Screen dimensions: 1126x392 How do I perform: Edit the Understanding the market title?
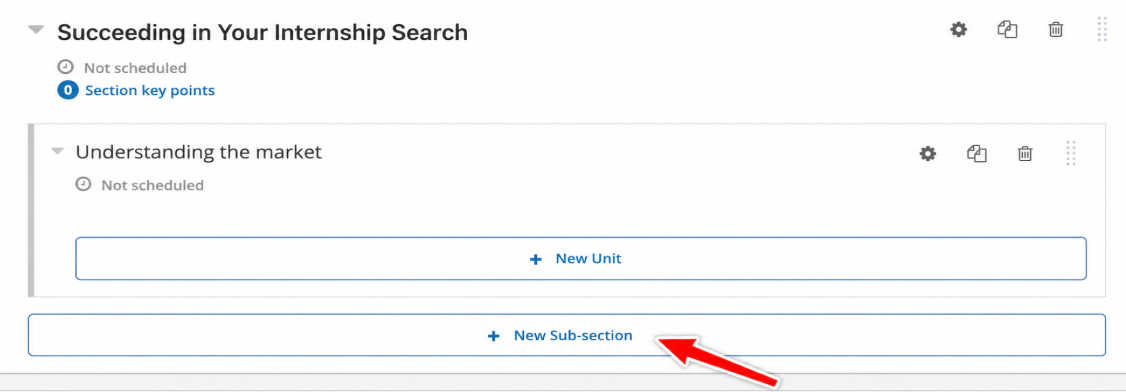[x=198, y=151]
